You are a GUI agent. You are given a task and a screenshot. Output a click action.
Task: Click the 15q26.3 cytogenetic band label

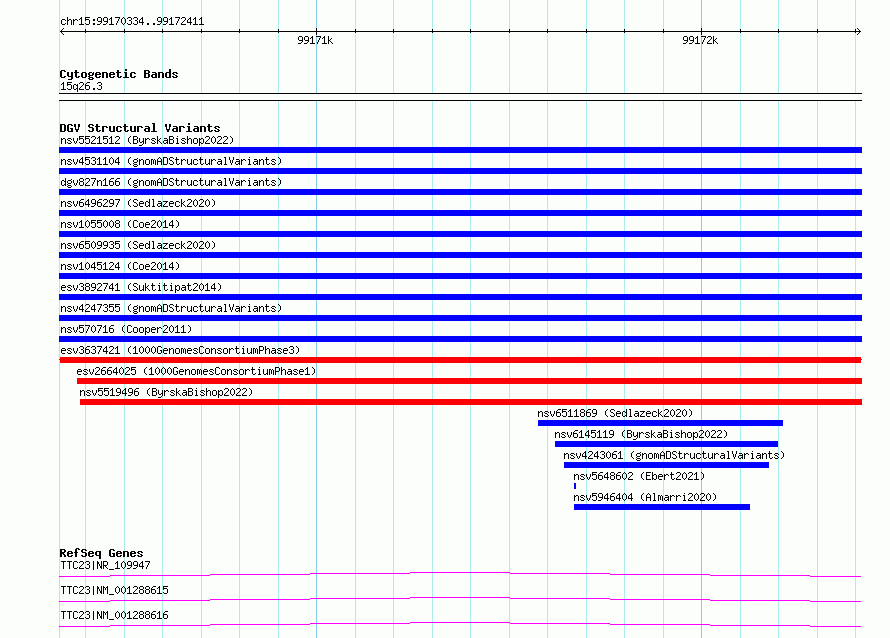pyautogui.click(x=81, y=86)
